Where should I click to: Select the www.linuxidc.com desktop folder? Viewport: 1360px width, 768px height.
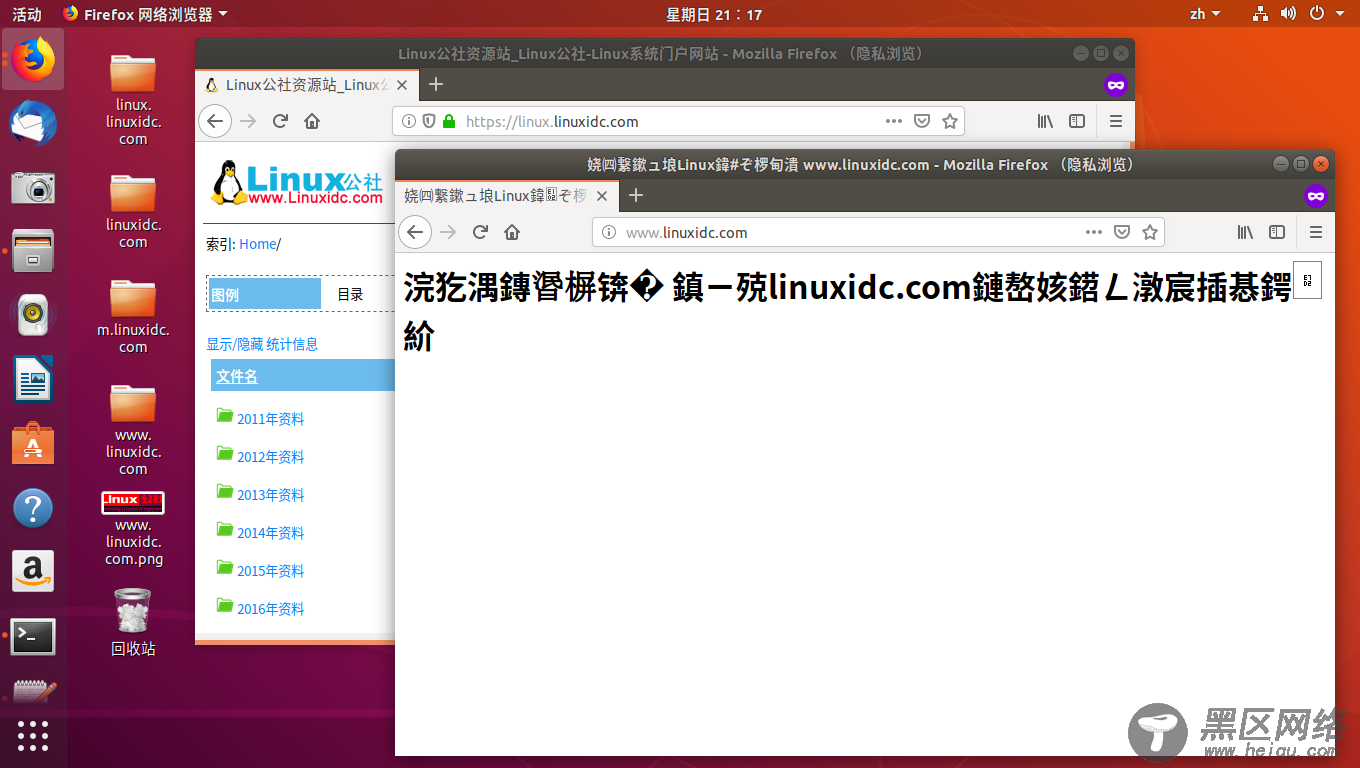(x=133, y=429)
